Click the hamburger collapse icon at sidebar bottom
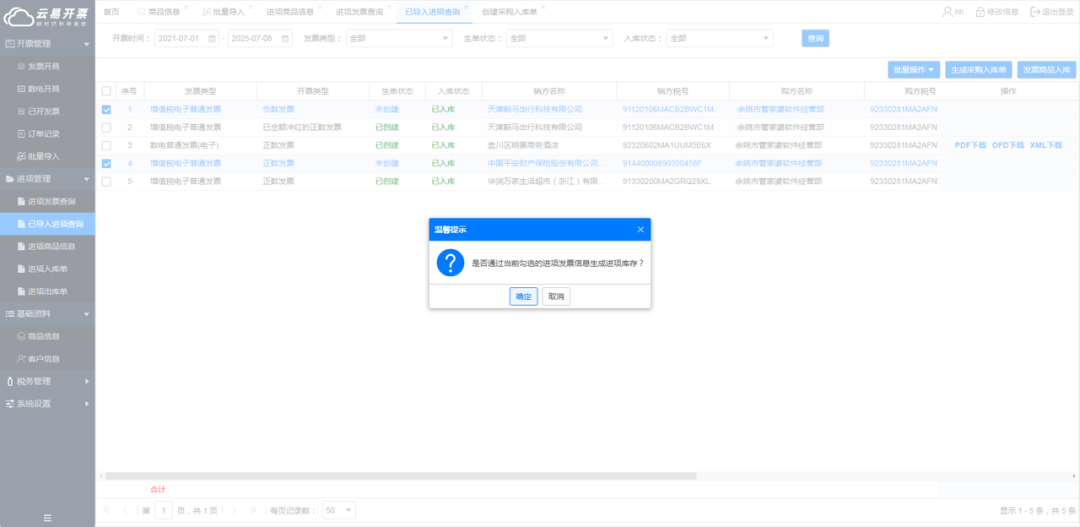Screen dimensions: 1080x527 (47, 517)
